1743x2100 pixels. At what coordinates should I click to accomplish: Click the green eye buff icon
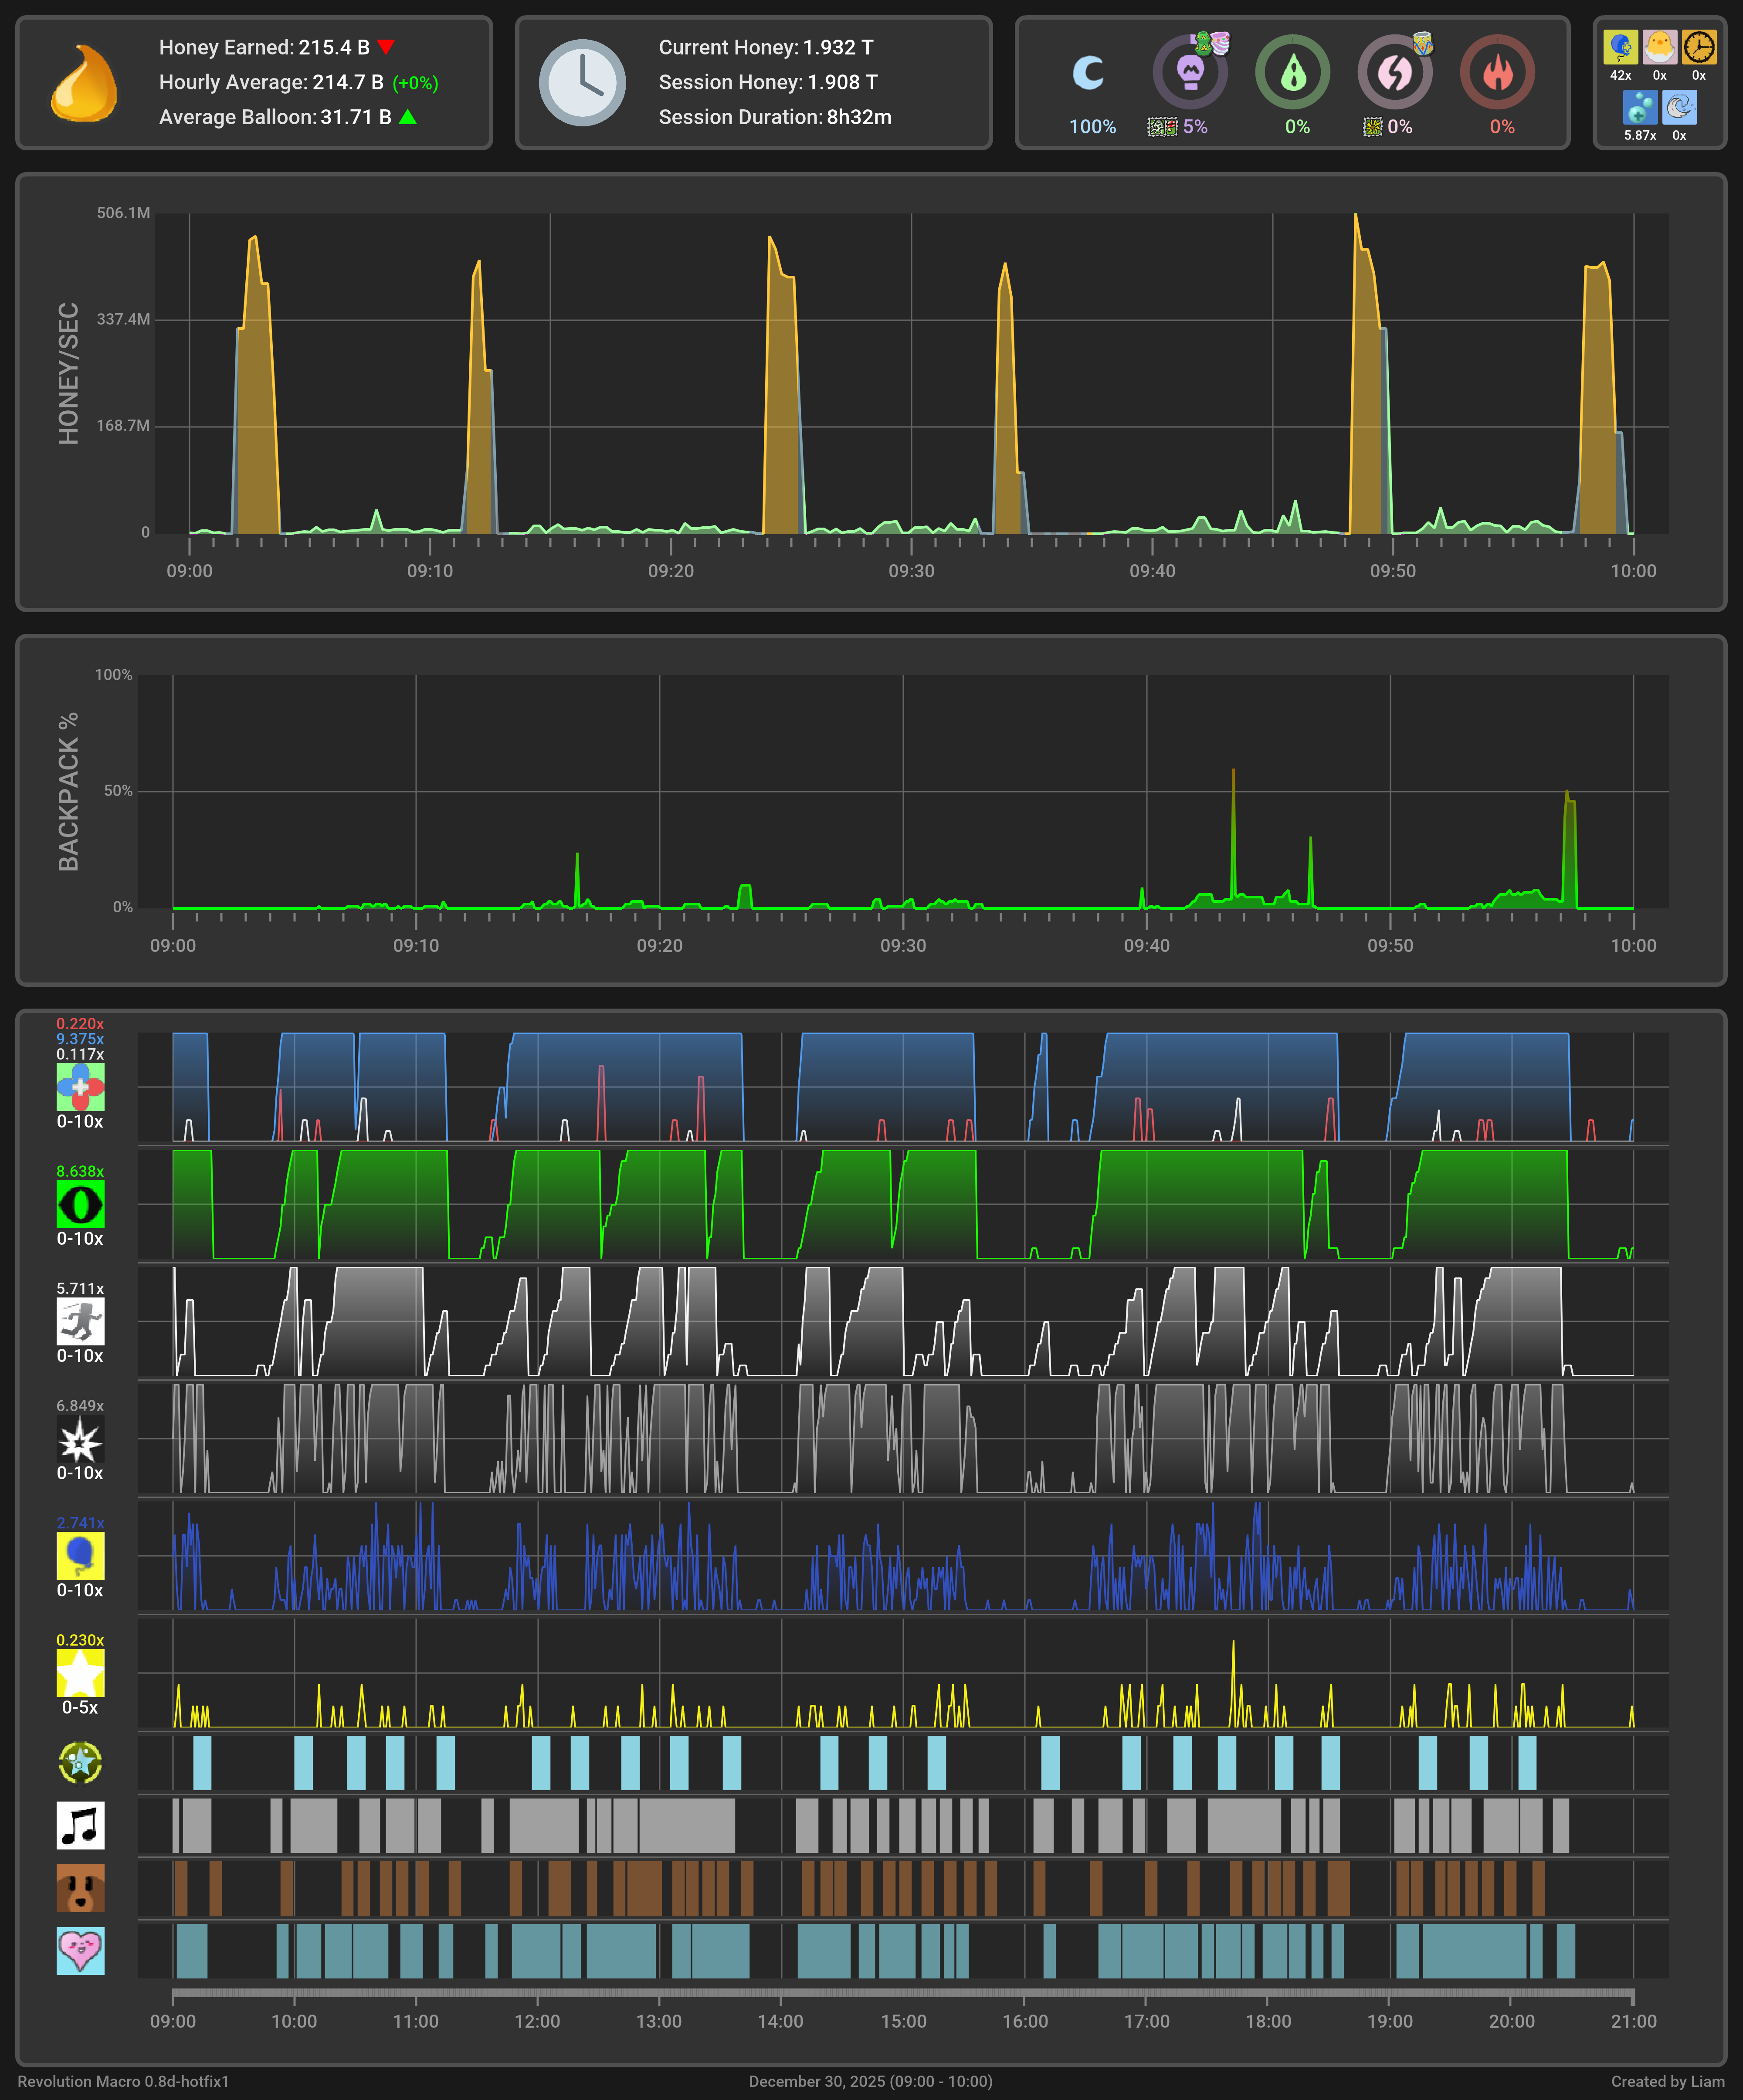click(x=80, y=1204)
